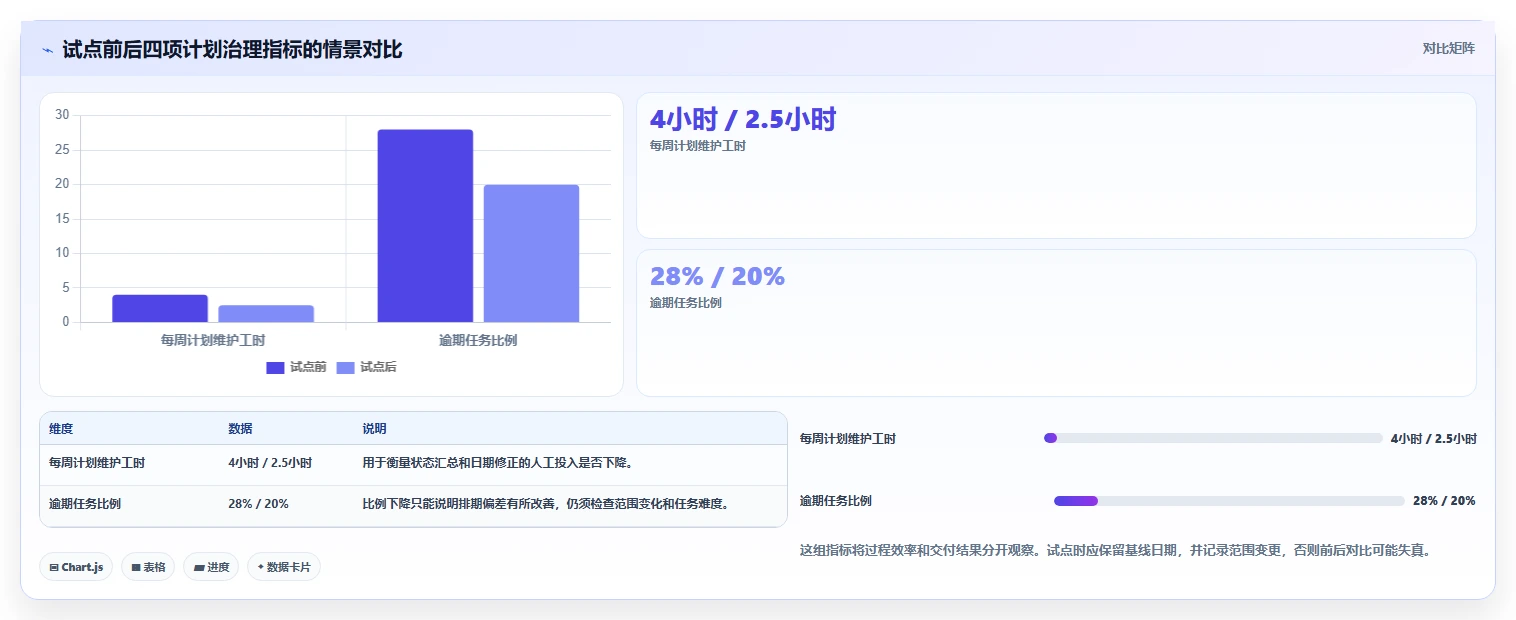
Task: Click the 数据 column header
Action: pyautogui.click(x=240, y=429)
